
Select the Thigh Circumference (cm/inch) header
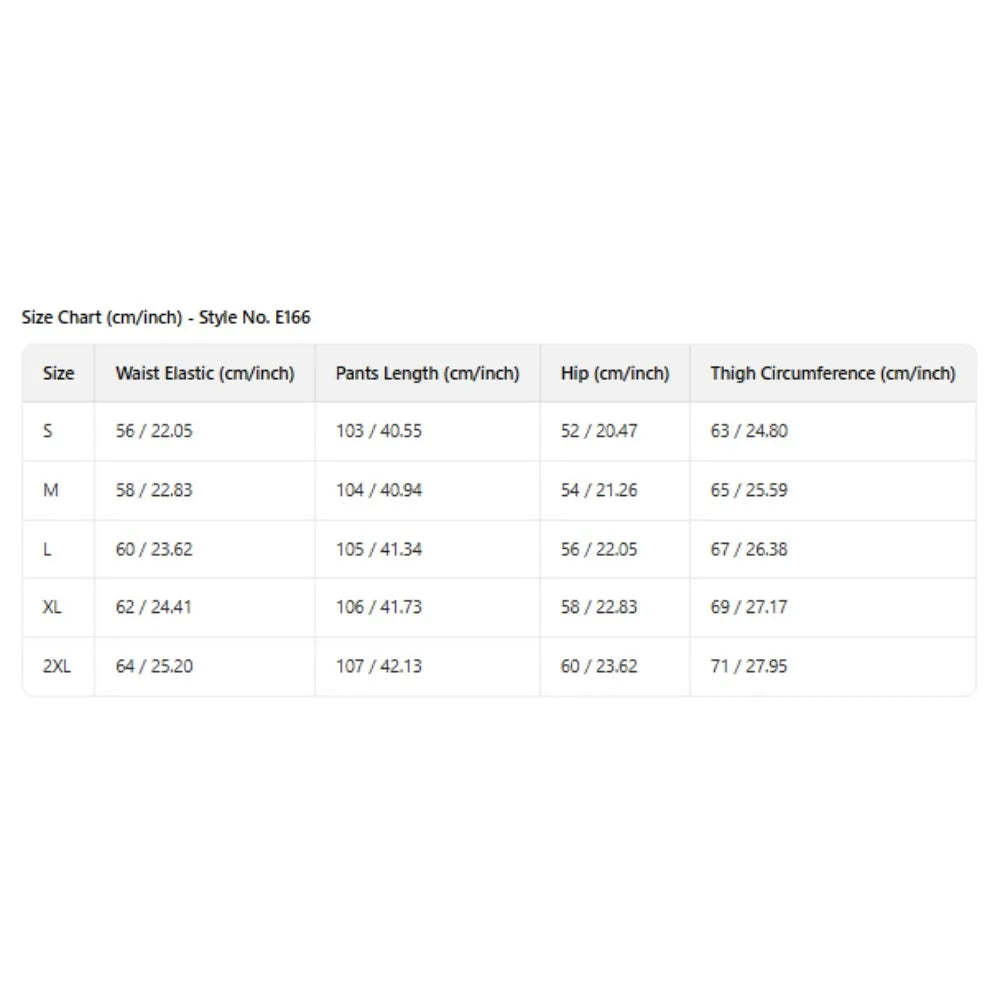click(x=833, y=374)
